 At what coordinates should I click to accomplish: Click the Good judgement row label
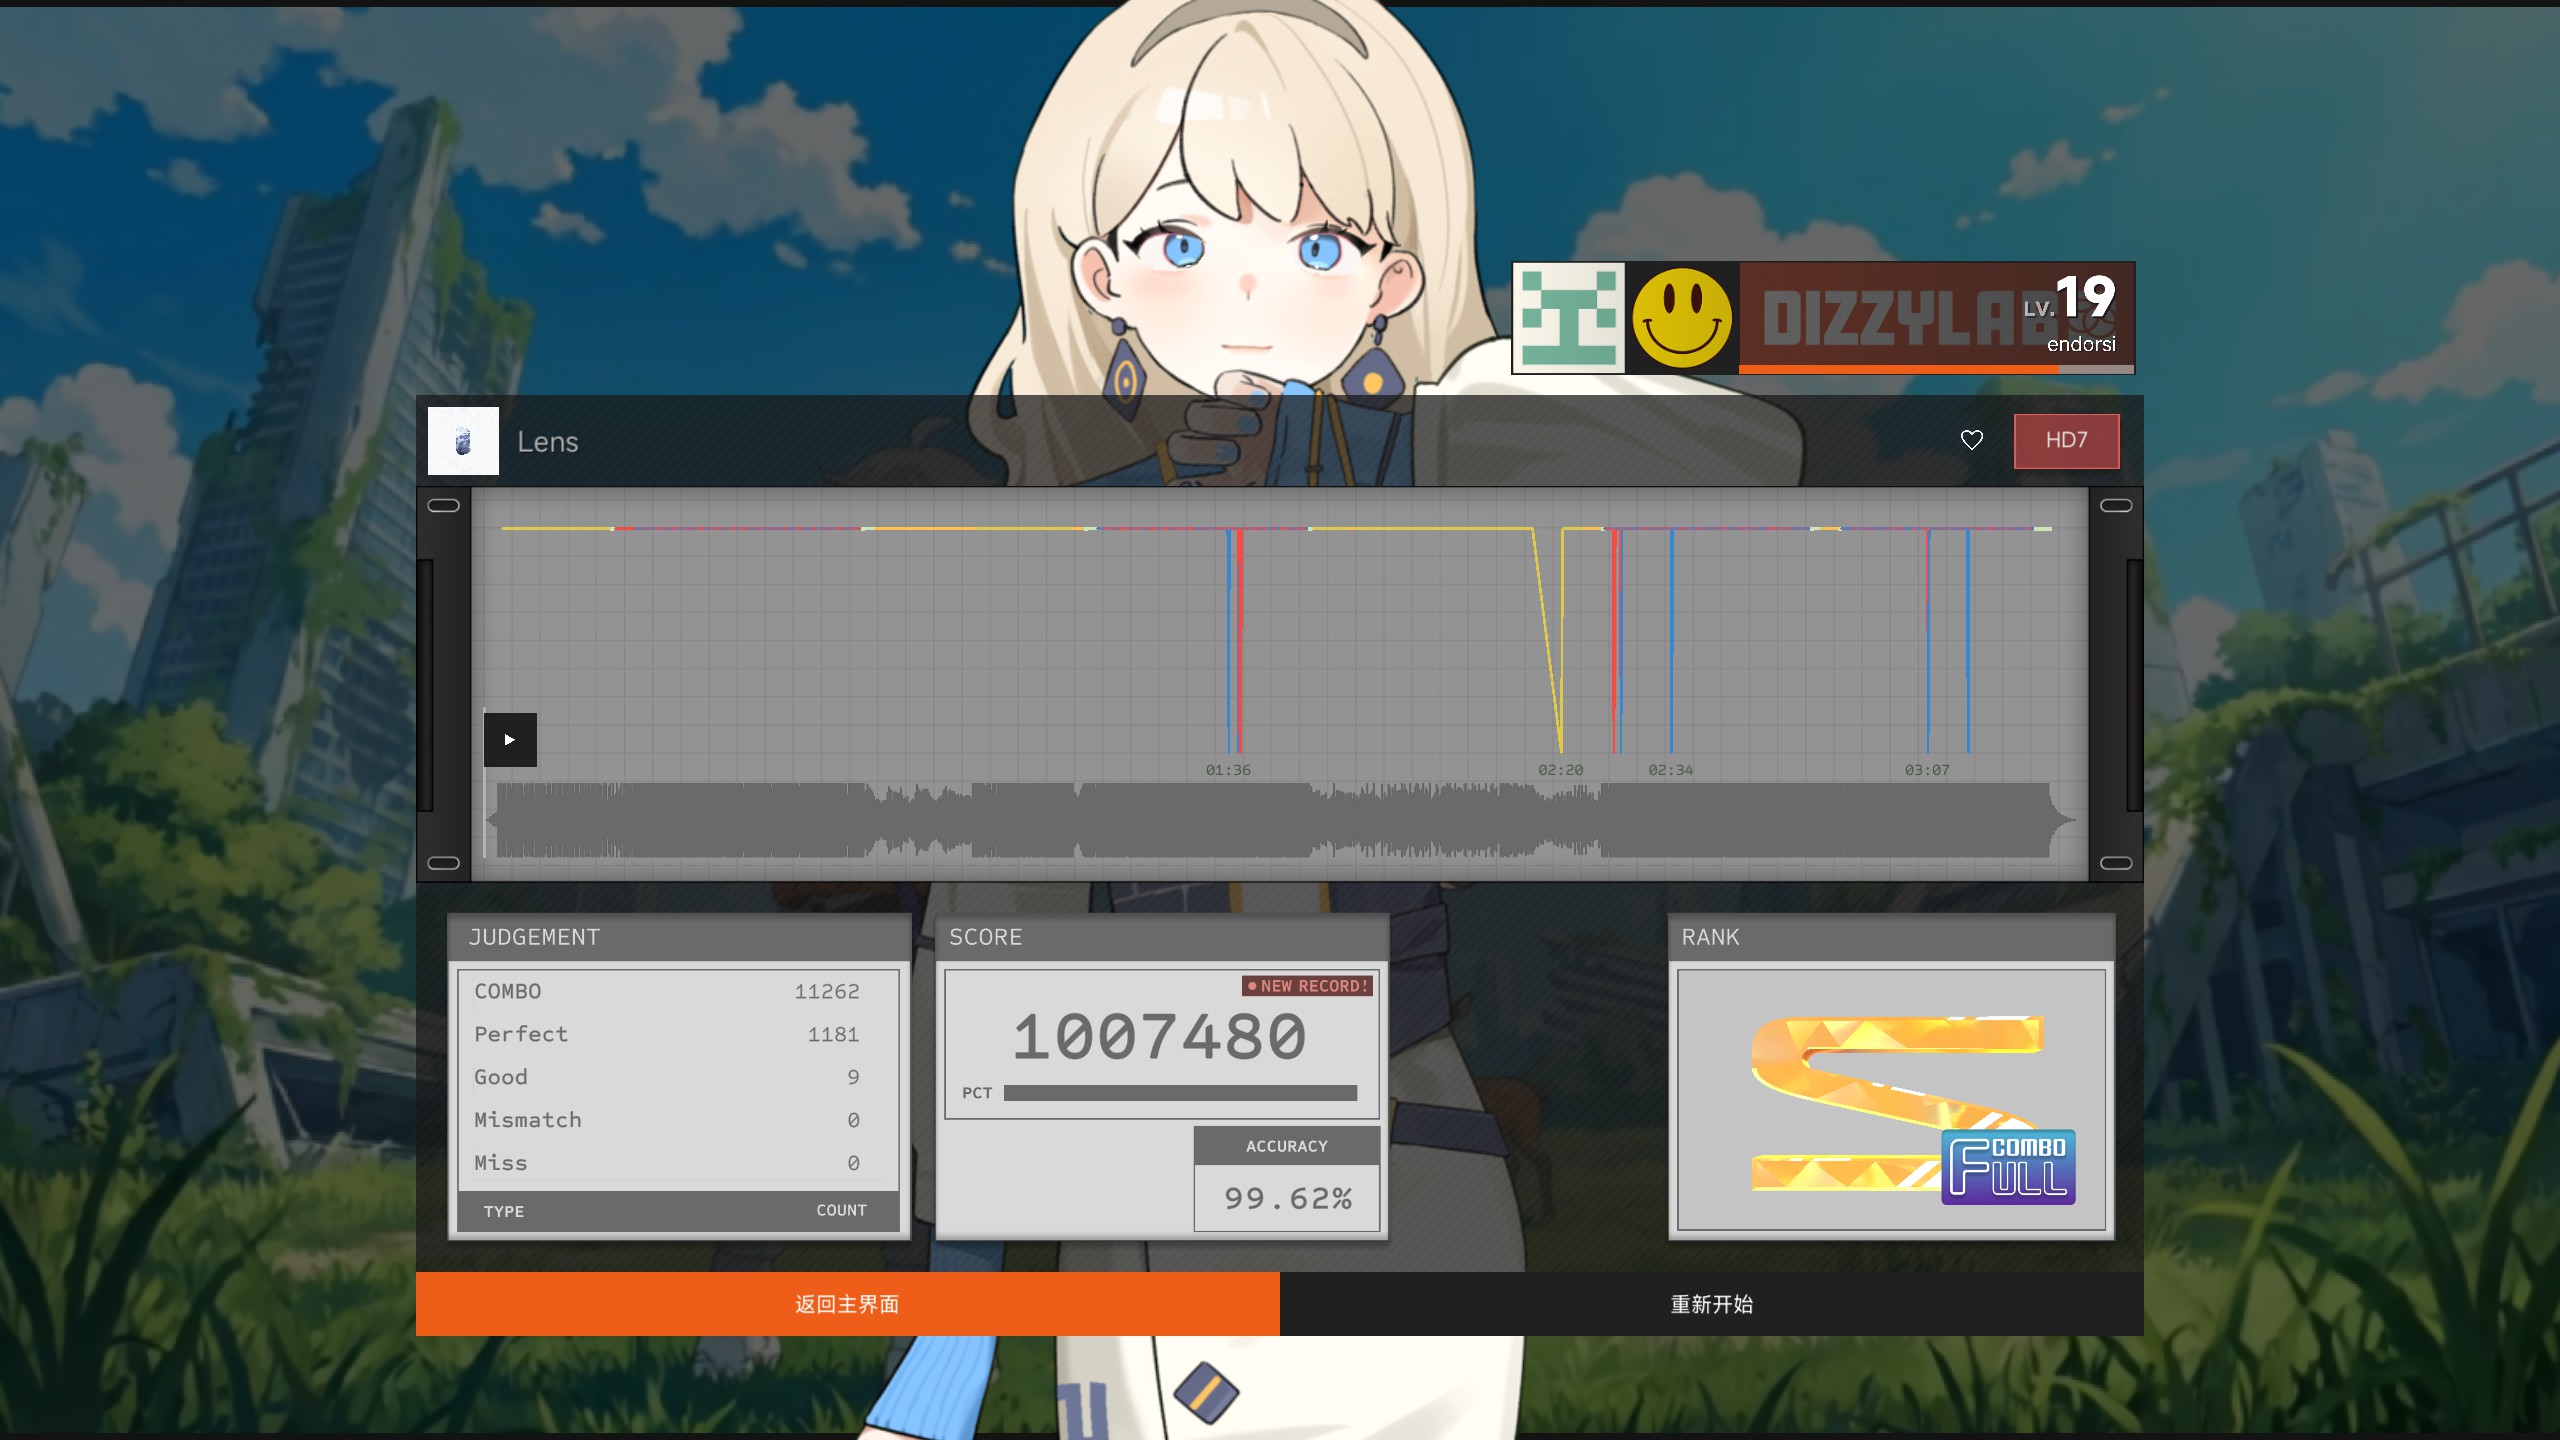pos(501,1077)
